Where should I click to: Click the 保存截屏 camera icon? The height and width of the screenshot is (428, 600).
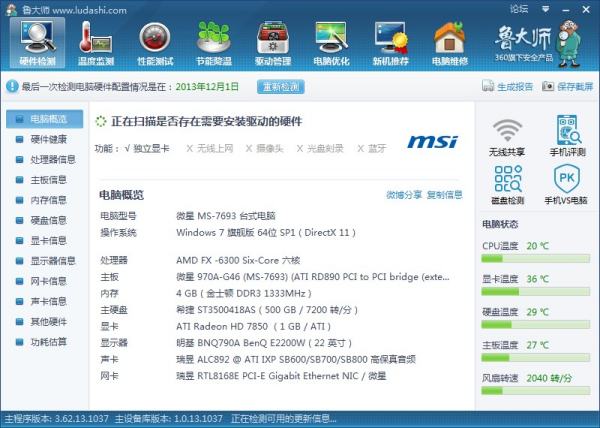point(548,86)
